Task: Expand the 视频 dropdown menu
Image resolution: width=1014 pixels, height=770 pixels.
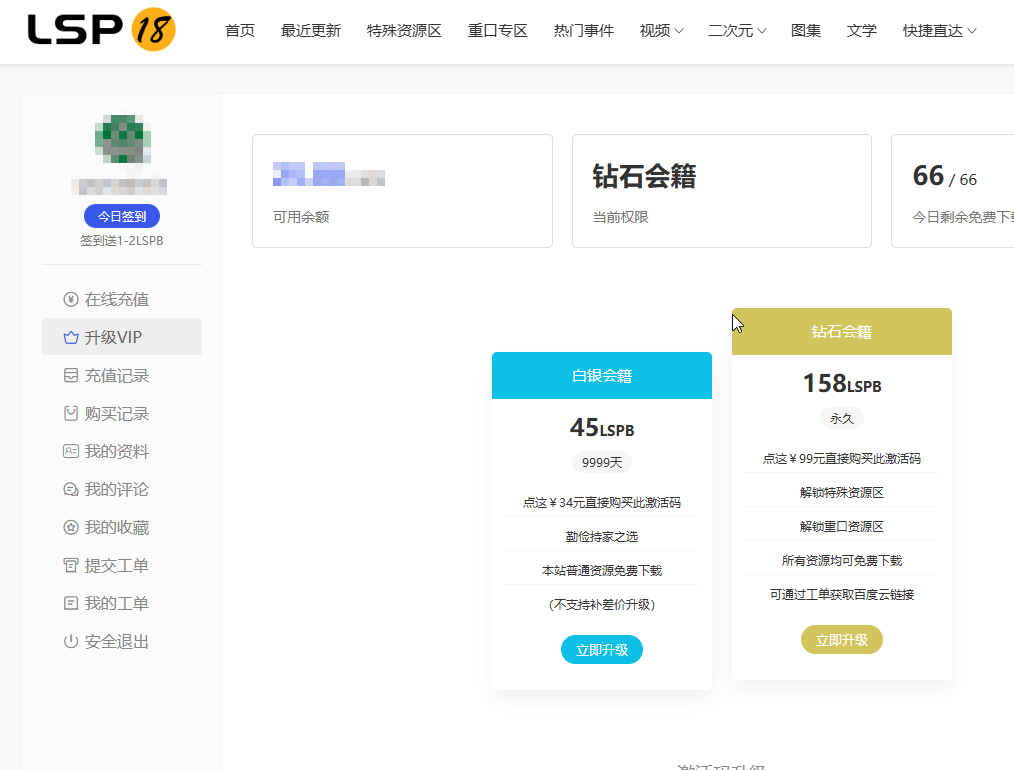Action: click(661, 30)
